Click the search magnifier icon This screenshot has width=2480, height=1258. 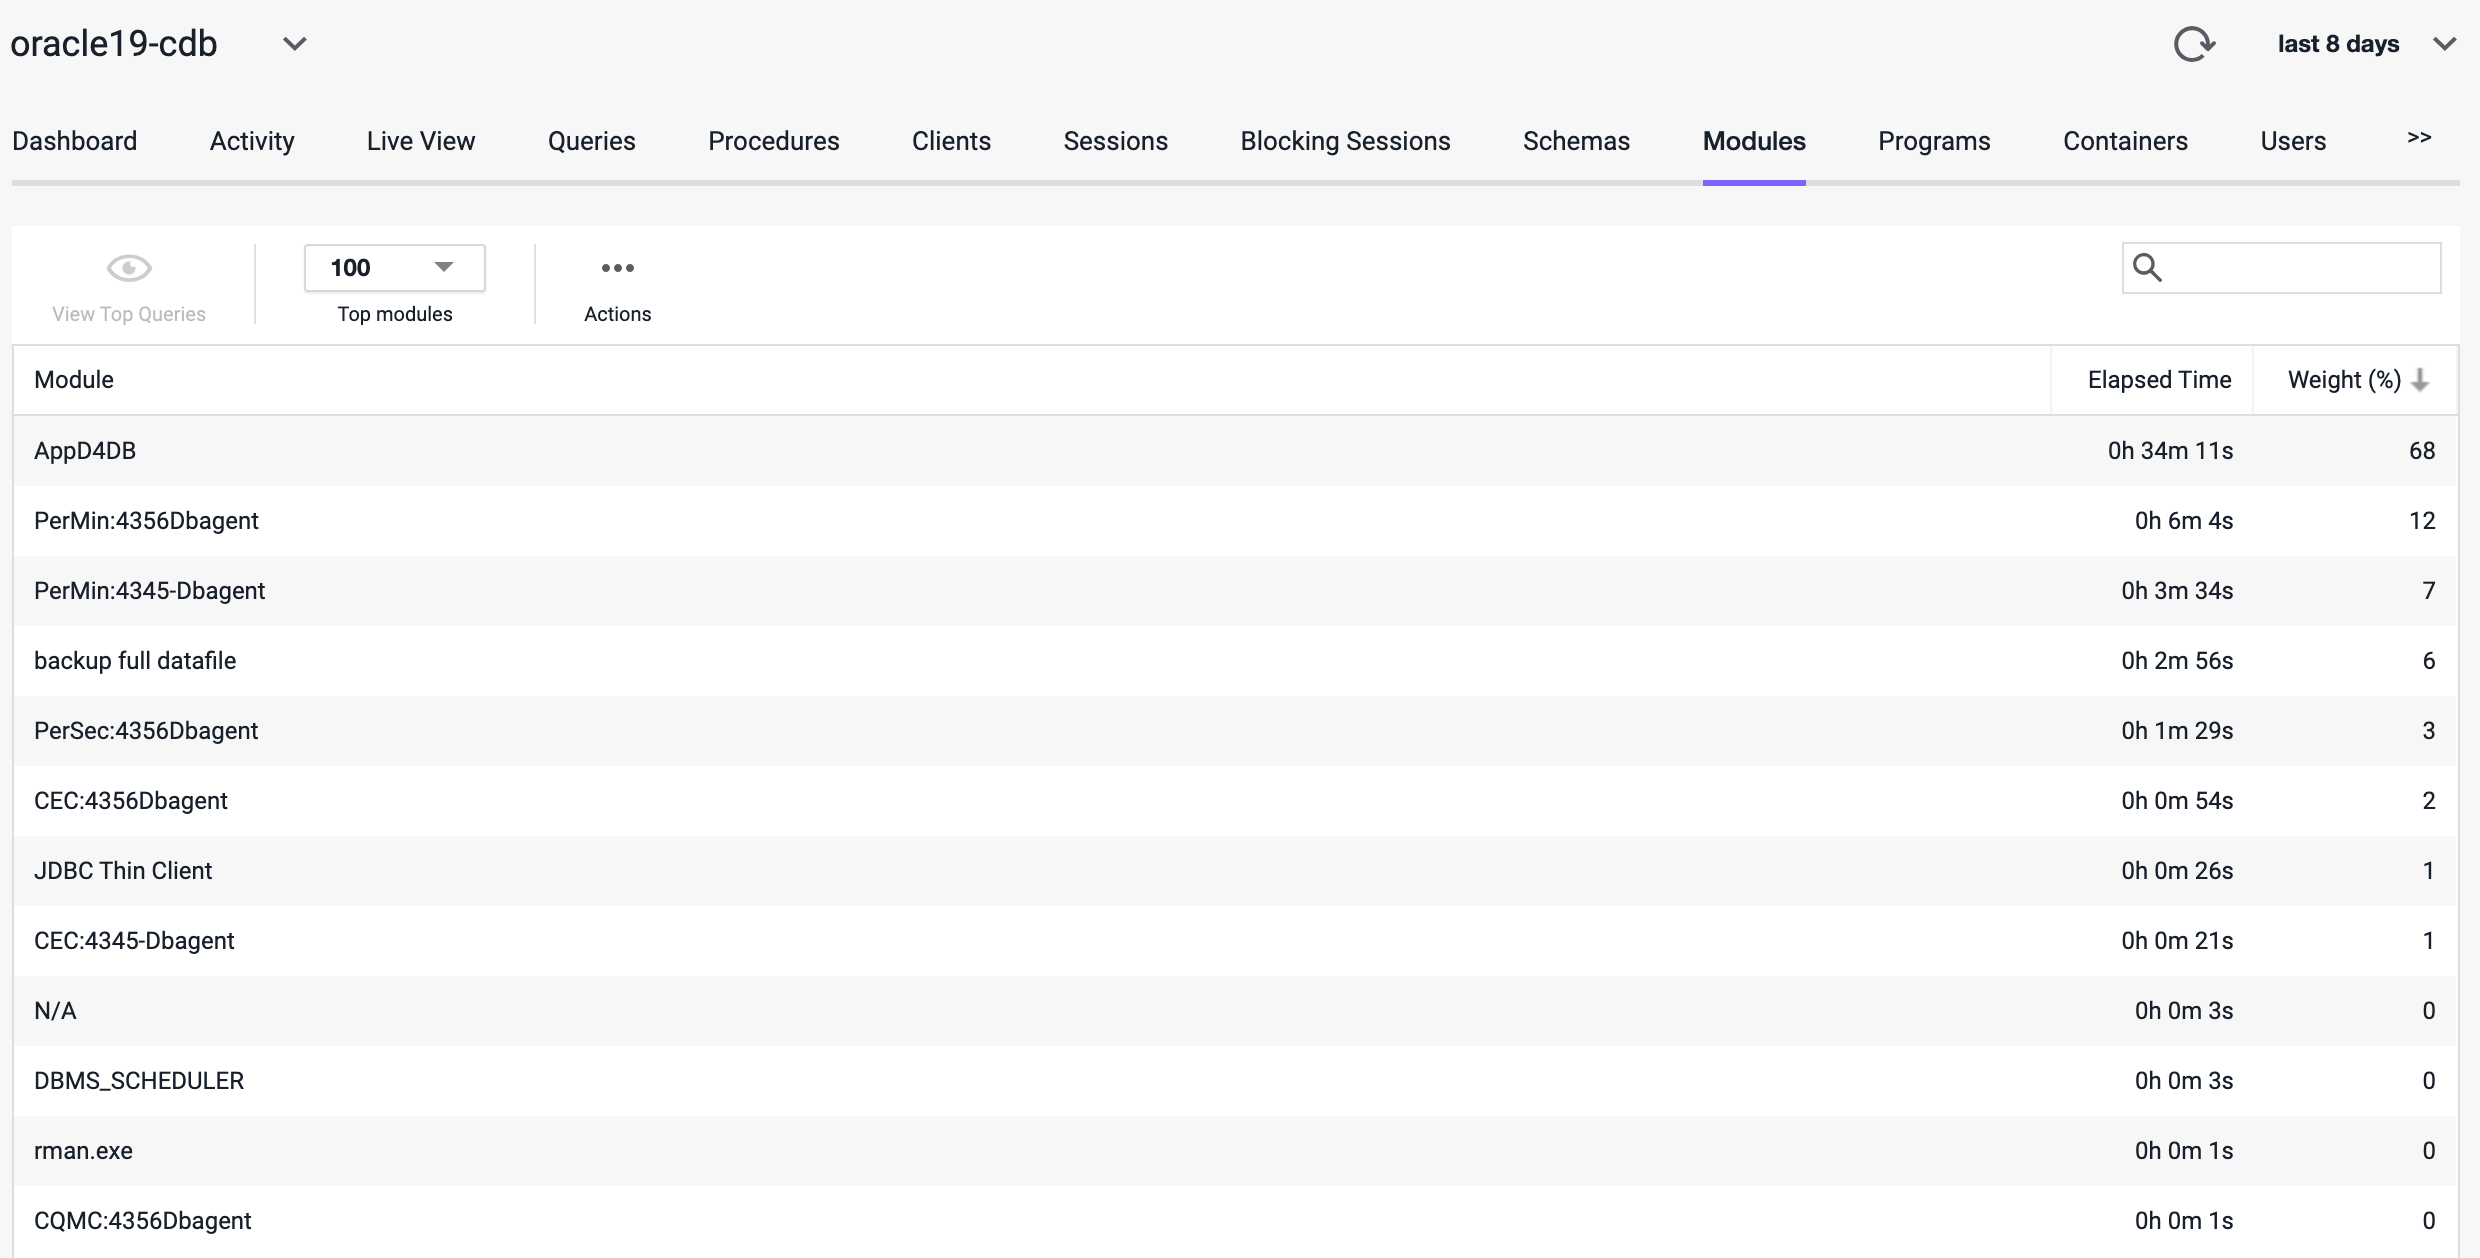(2147, 268)
